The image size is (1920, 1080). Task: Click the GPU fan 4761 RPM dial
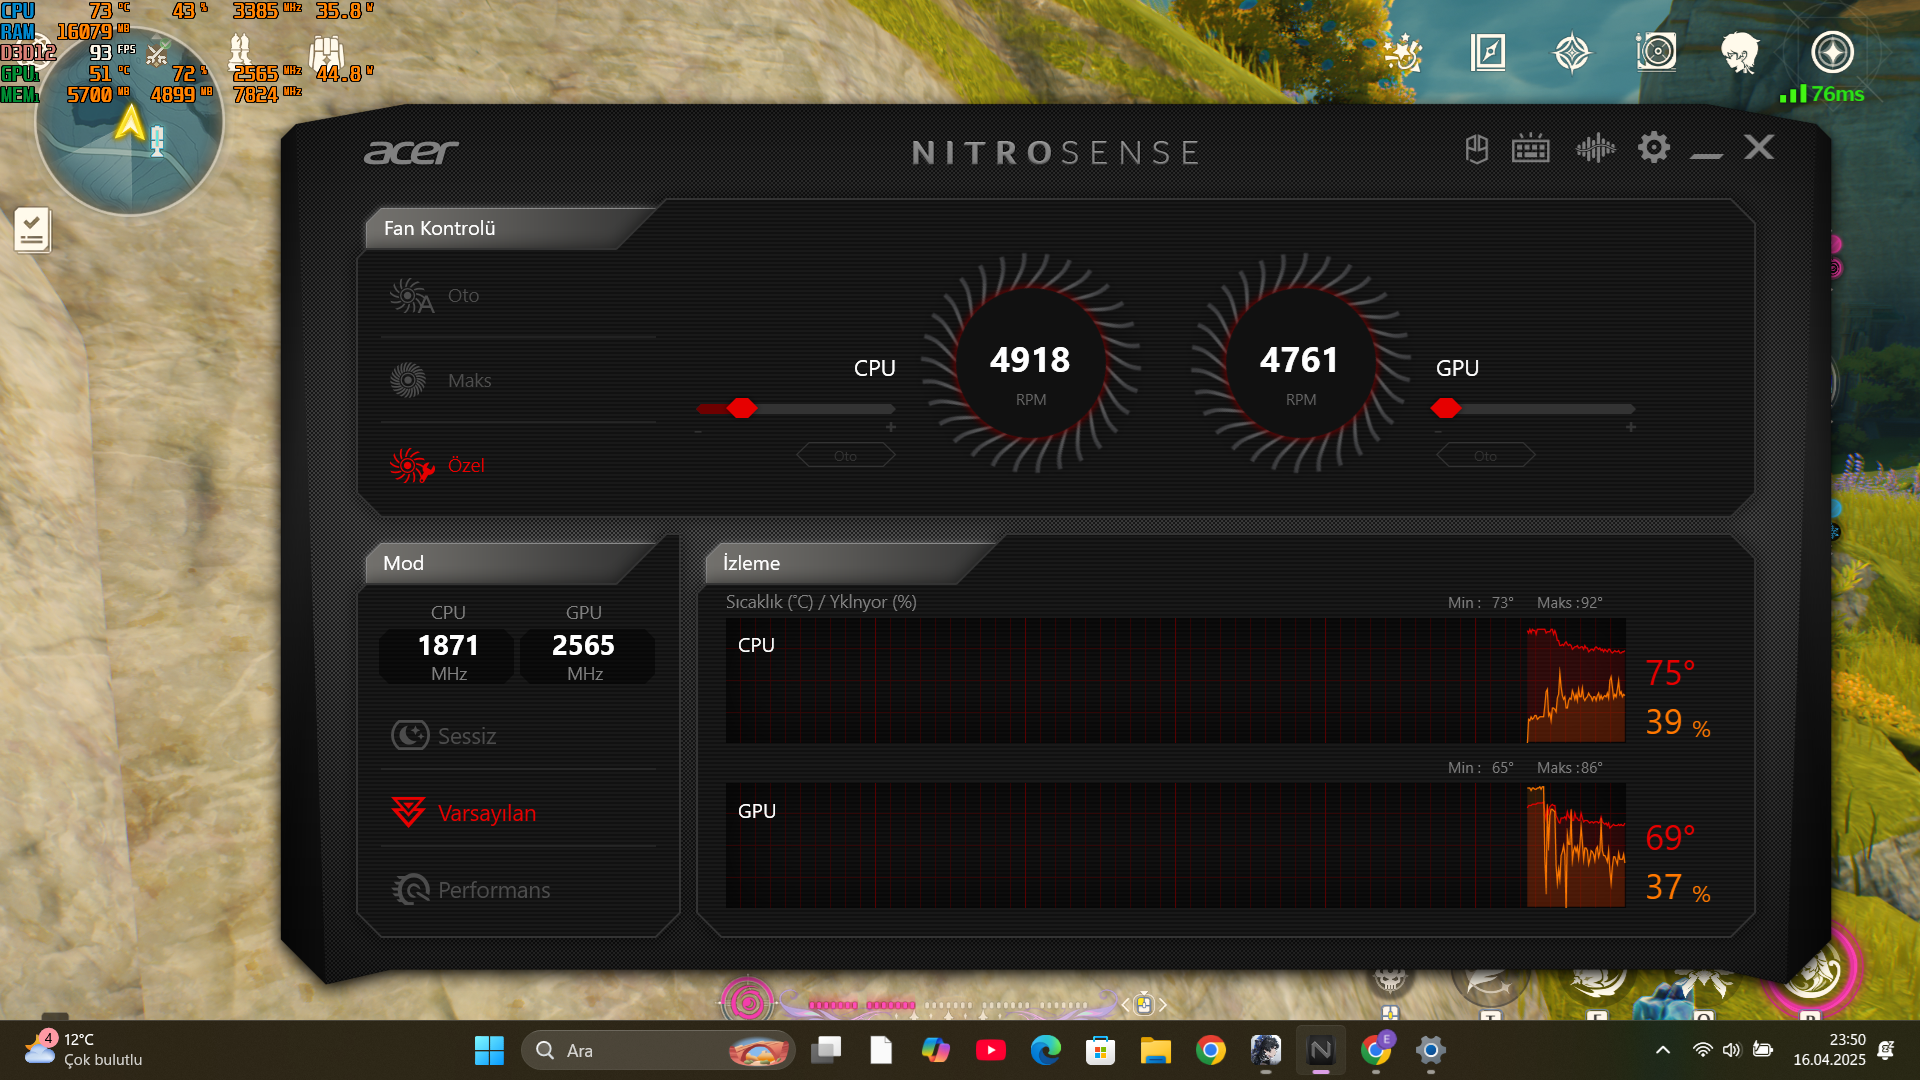tap(1300, 363)
